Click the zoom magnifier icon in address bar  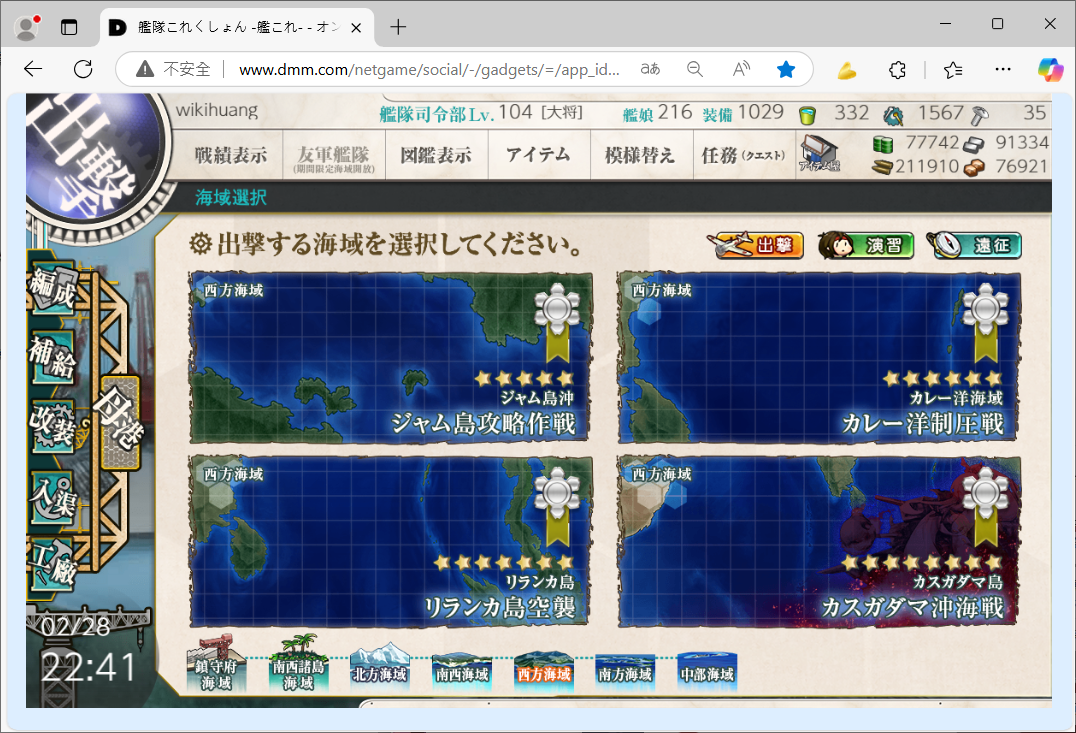click(694, 69)
